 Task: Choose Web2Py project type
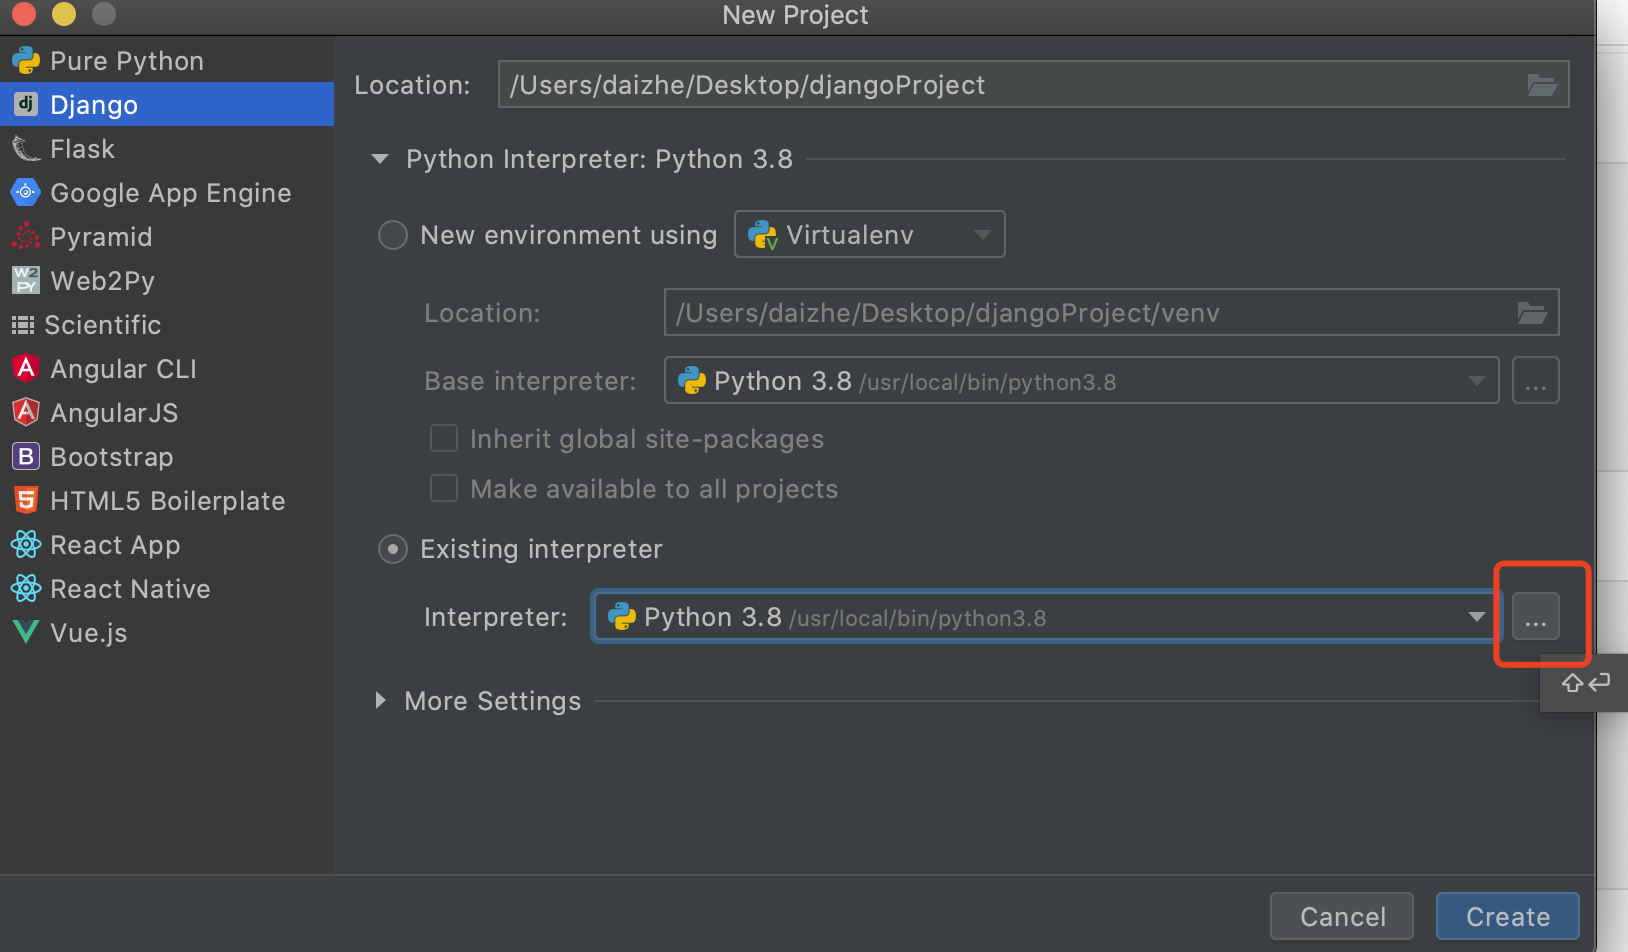[167, 281]
